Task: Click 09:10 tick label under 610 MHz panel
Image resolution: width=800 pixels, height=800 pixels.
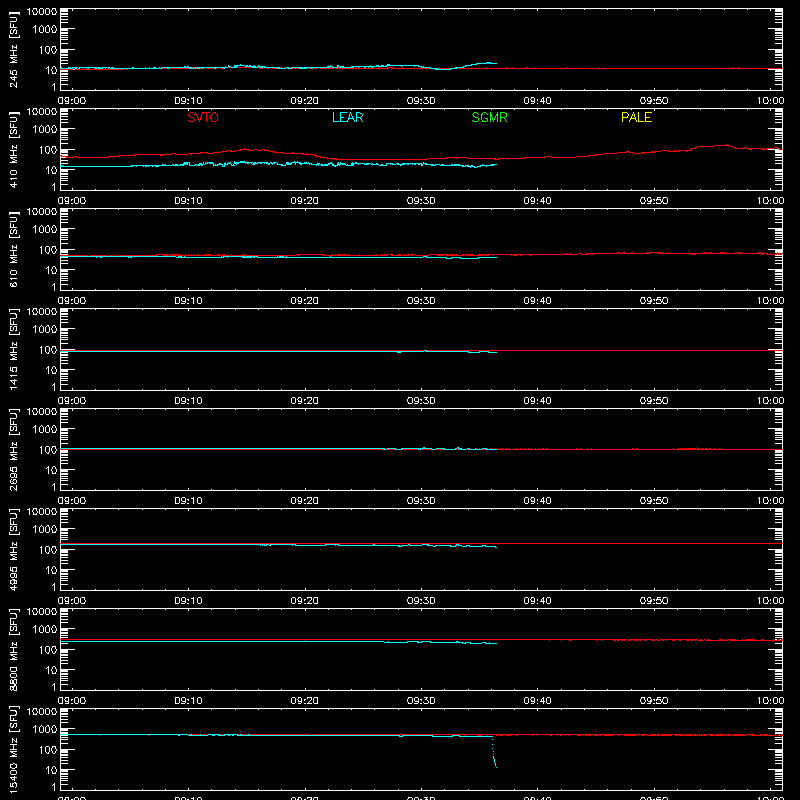Action: (188, 301)
